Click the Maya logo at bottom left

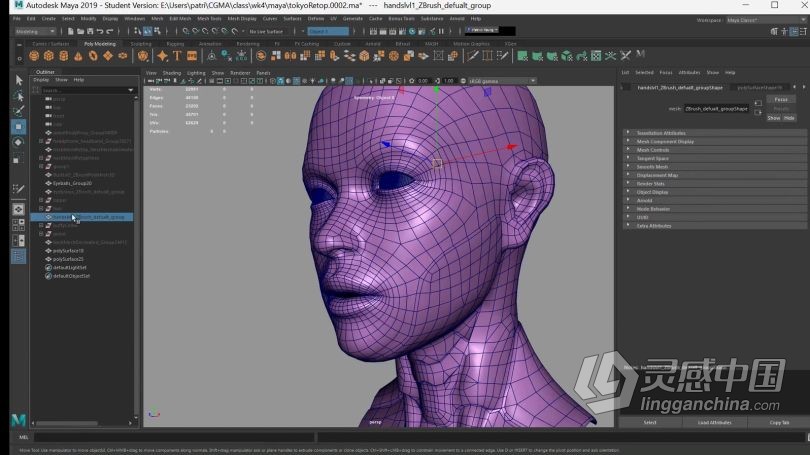[19, 420]
